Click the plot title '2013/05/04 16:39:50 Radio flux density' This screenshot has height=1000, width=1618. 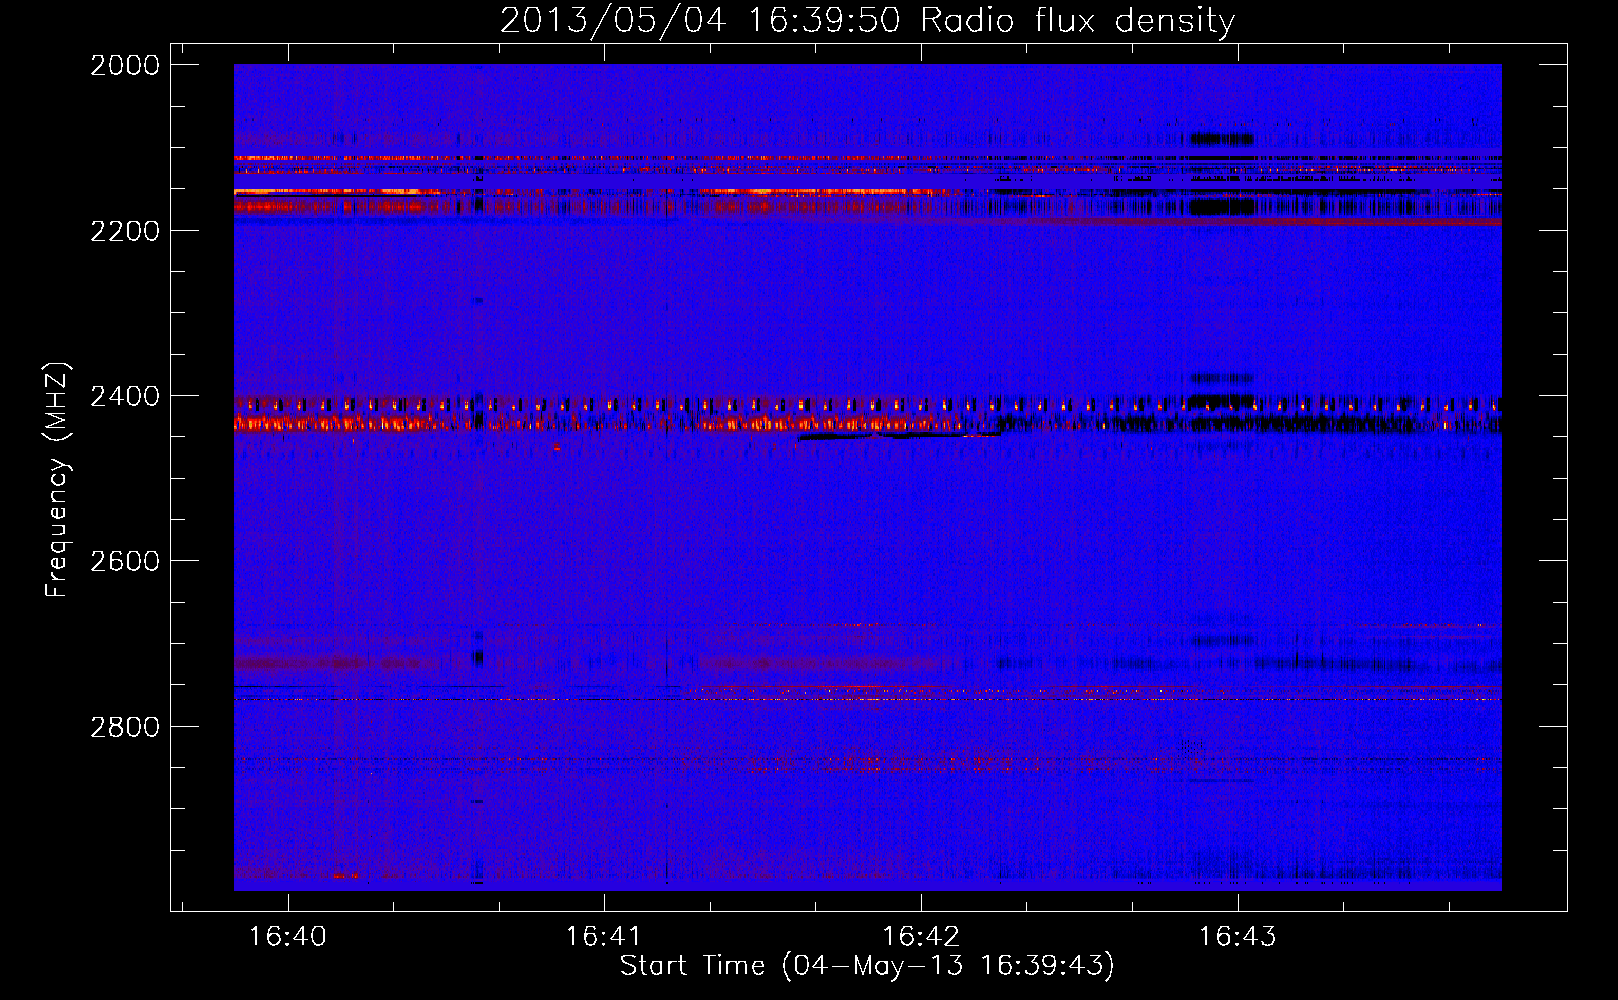tap(867, 21)
